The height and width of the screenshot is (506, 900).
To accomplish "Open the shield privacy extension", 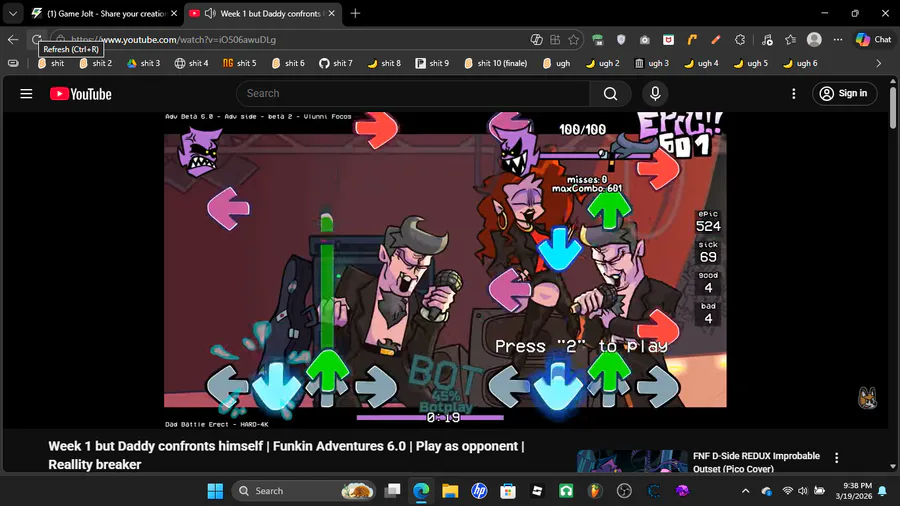I will coord(621,40).
